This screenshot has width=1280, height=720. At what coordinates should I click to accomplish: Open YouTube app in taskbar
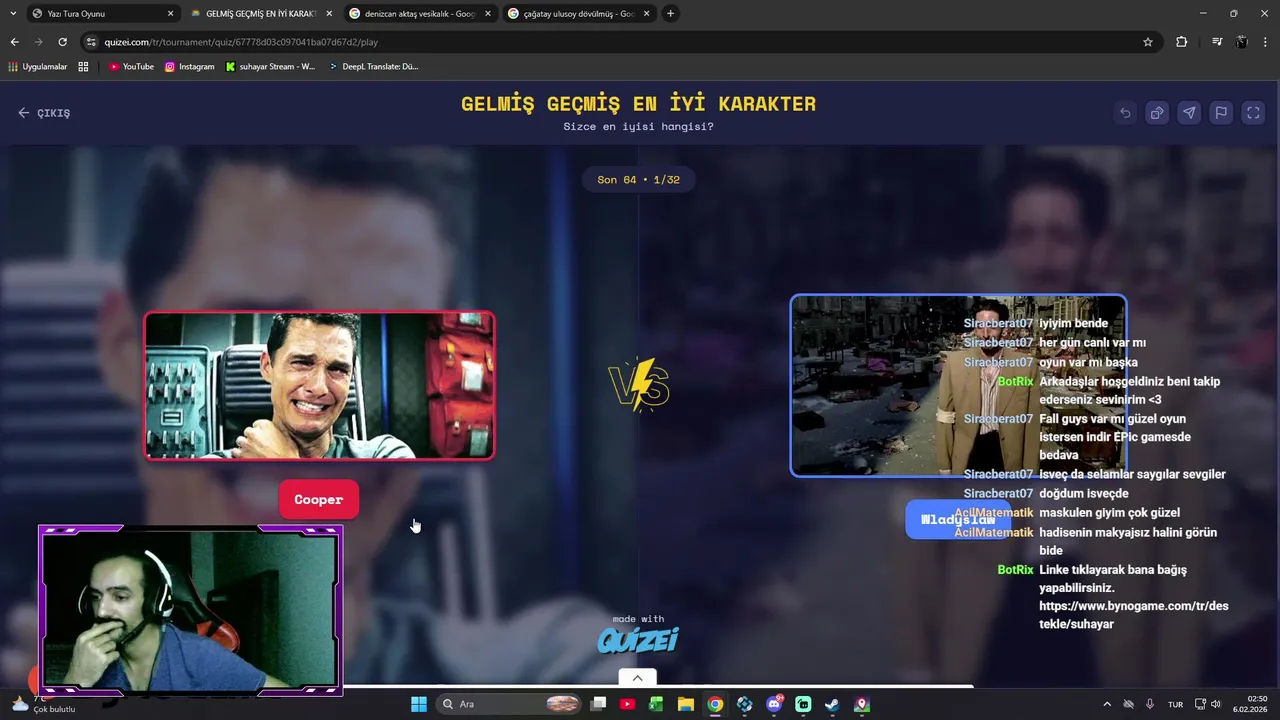coord(627,704)
